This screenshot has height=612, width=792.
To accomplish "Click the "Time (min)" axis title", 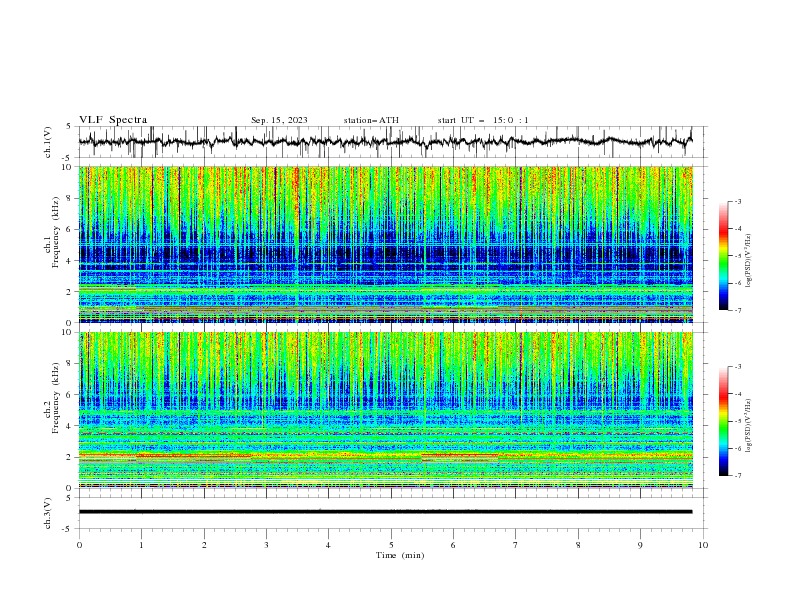I will tap(400, 555).
